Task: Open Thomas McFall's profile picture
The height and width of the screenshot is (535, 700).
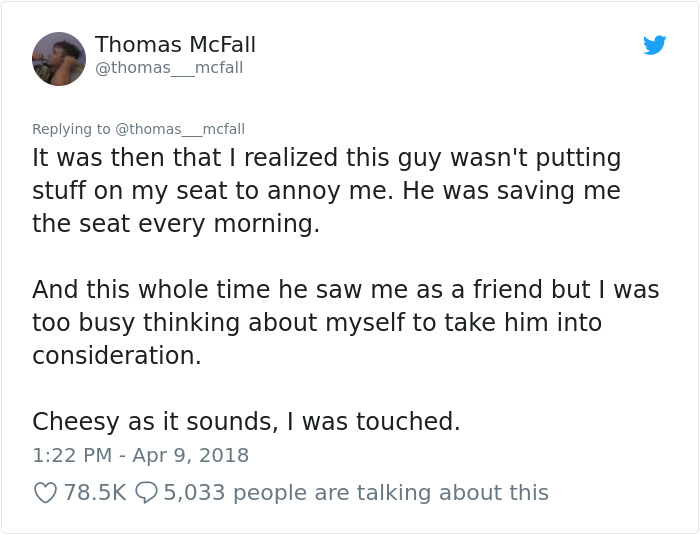Action: point(59,59)
